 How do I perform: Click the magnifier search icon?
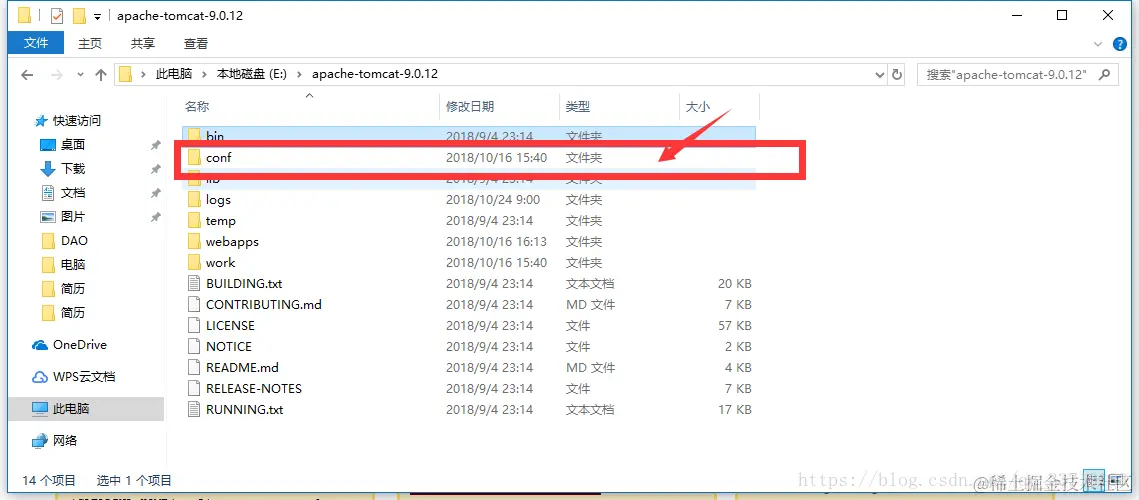pos(1104,74)
